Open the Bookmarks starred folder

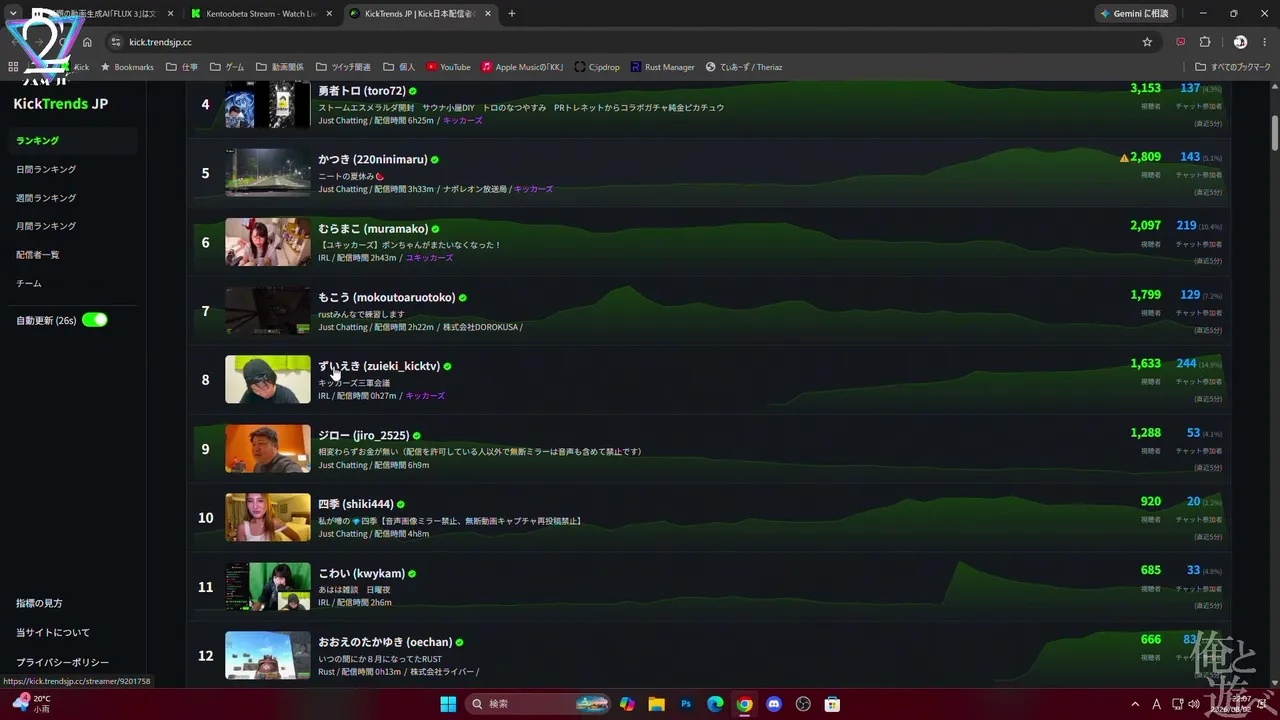coord(127,67)
